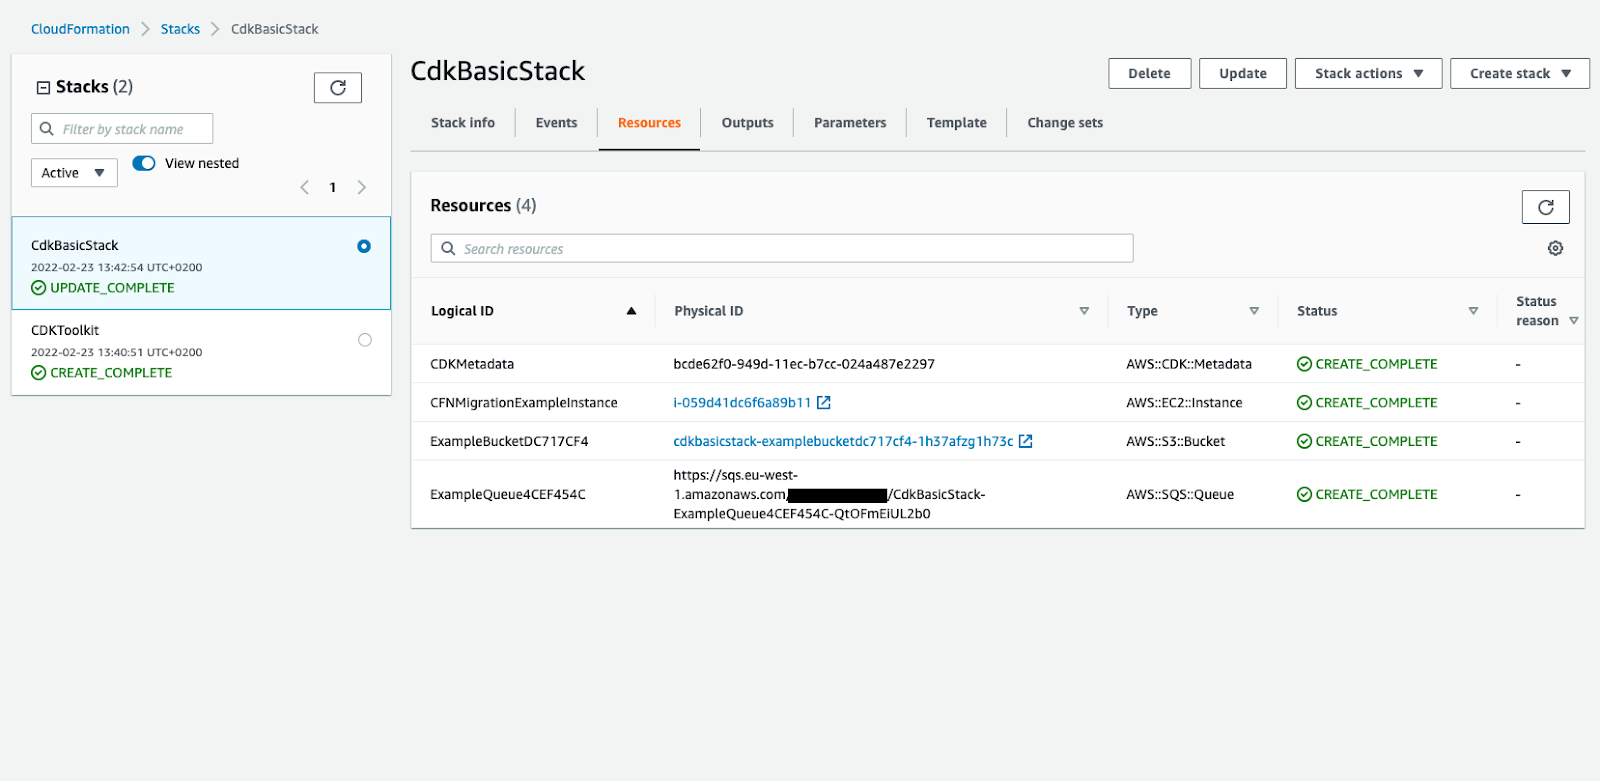The image size is (1600, 781).
Task: Go to CloudFormation breadcrumb link
Action: tap(80, 29)
